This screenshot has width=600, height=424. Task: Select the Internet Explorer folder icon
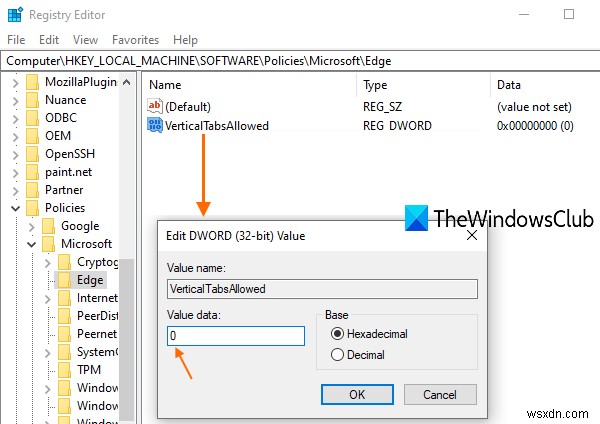tap(65, 298)
